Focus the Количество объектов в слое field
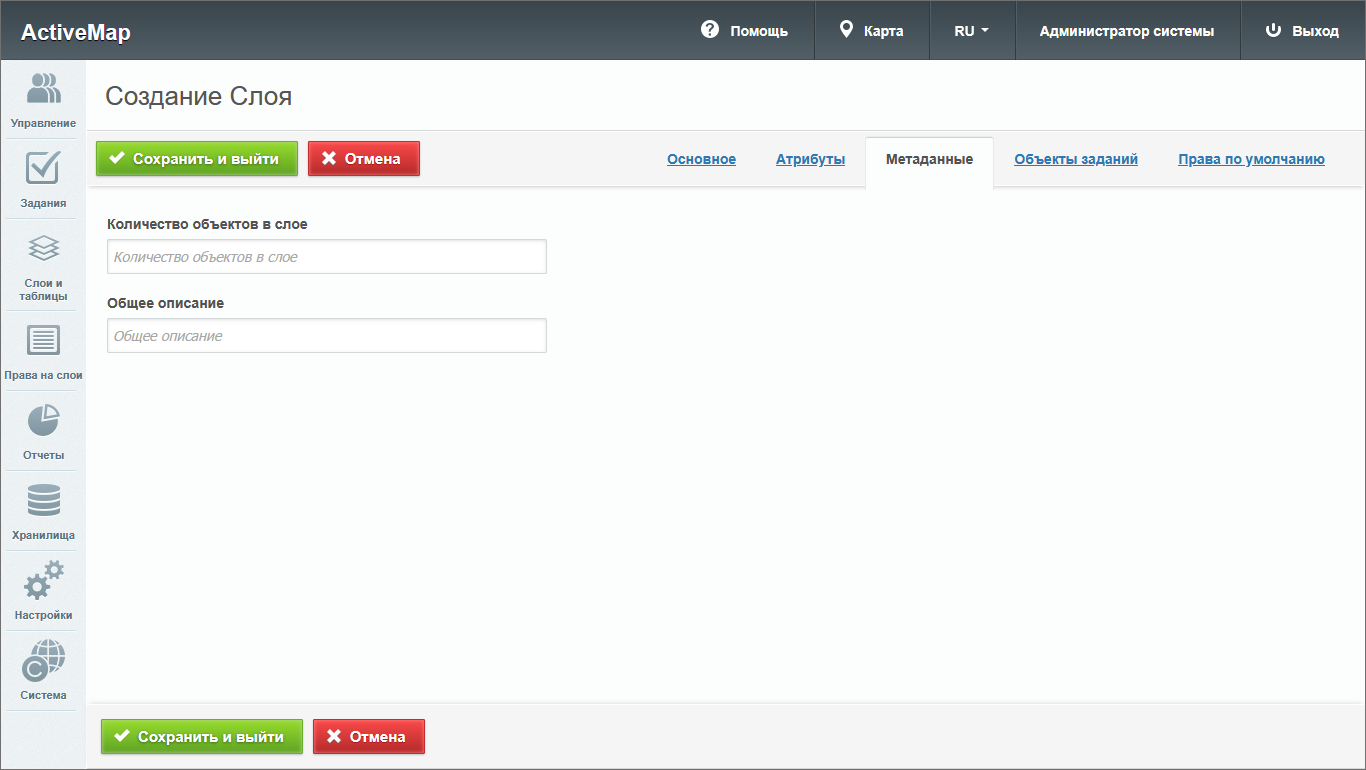1366x770 pixels. click(x=327, y=257)
